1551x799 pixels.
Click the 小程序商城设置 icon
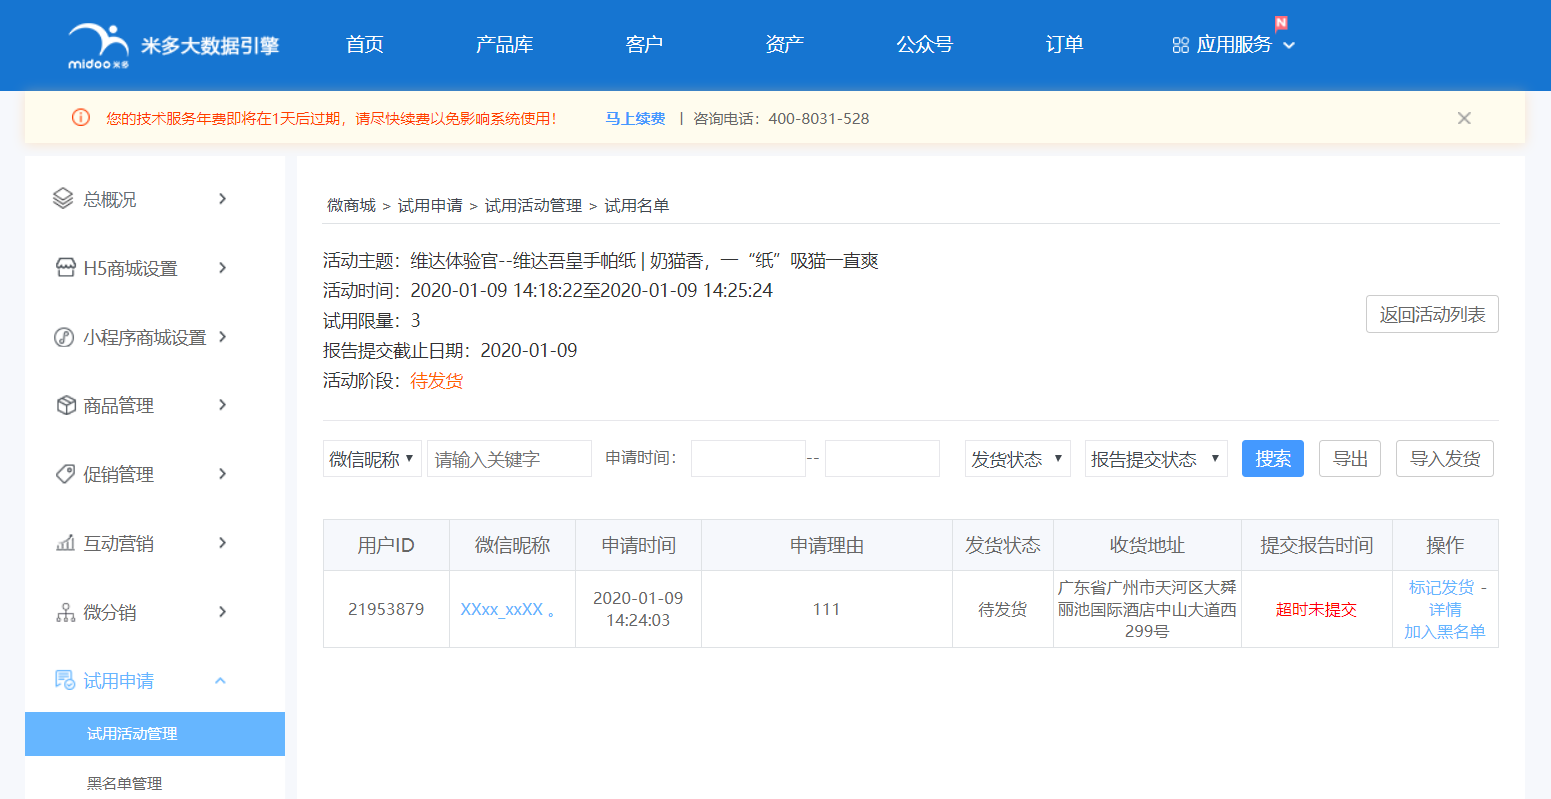click(63, 337)
